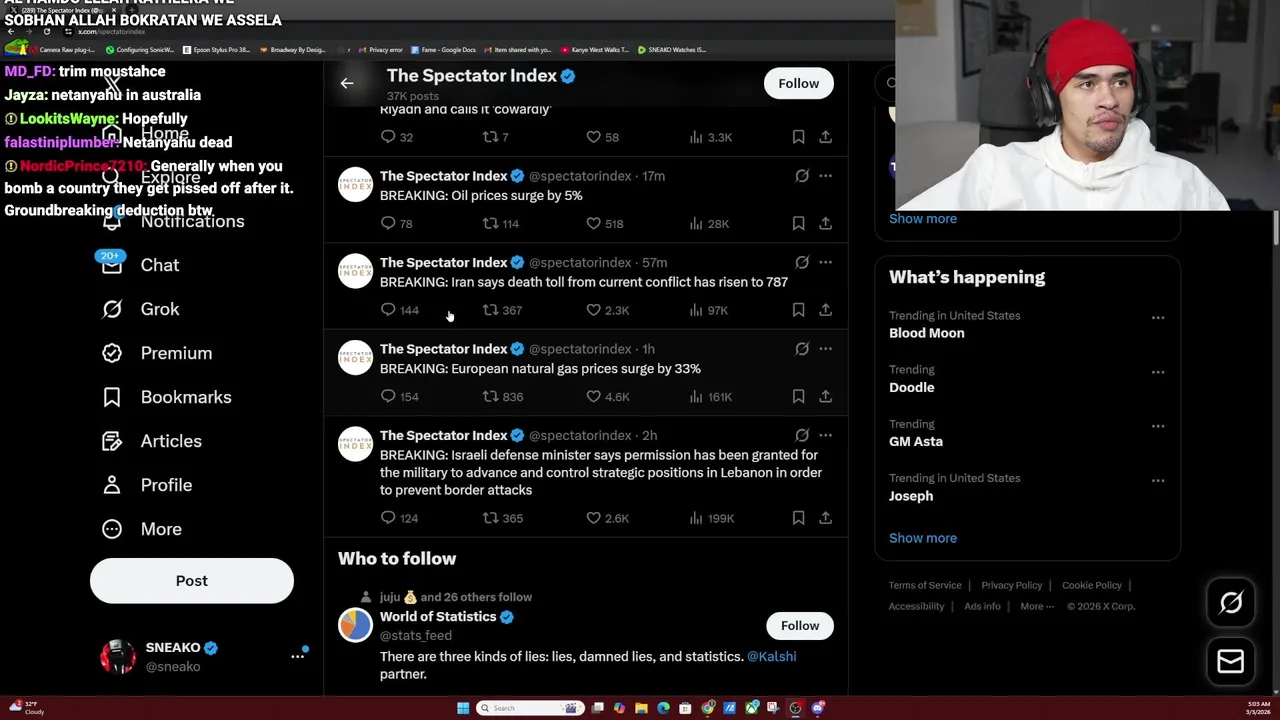Open the @Kalshi mention link
The width and height of the screenshot is (1280, 720).
pos(771,656)
